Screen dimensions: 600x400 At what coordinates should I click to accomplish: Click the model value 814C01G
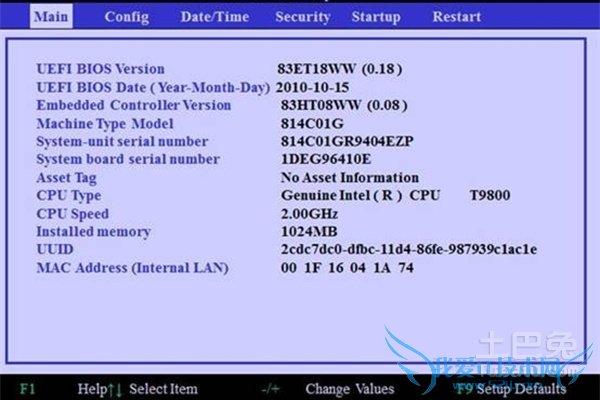coord(312,124)
